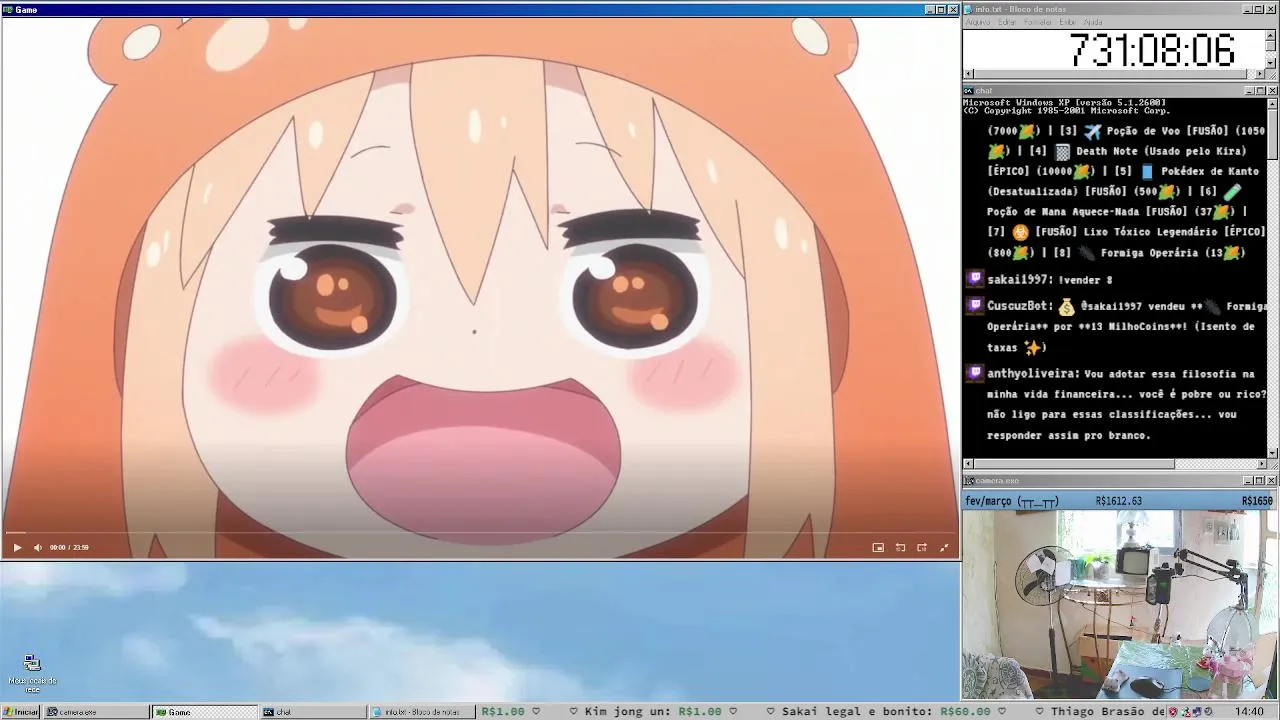Click the loop/repeat icon in video controls

(x=900, y=547)
